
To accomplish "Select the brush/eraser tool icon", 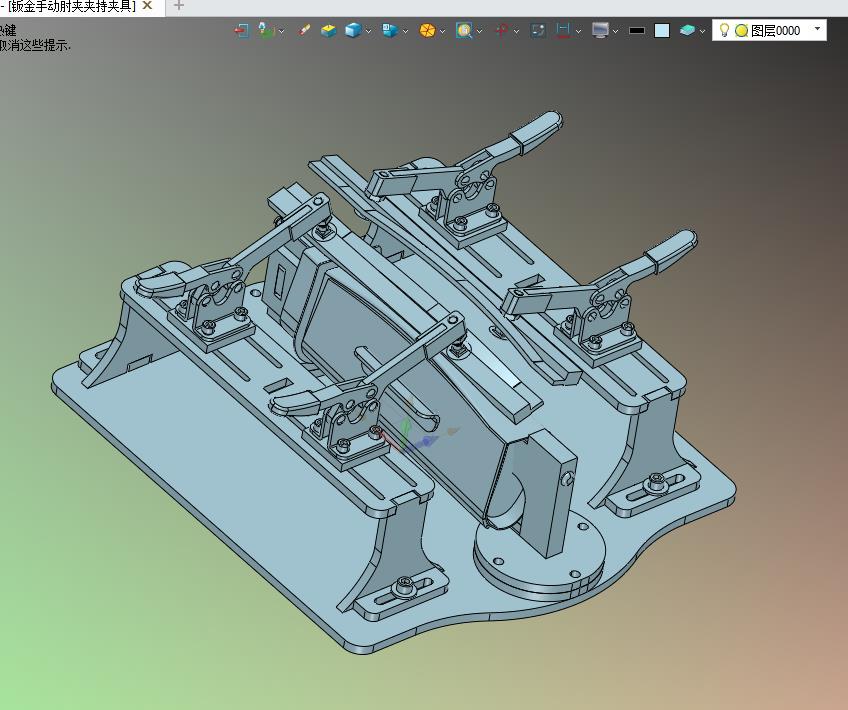I will click(x=304, y=30).
